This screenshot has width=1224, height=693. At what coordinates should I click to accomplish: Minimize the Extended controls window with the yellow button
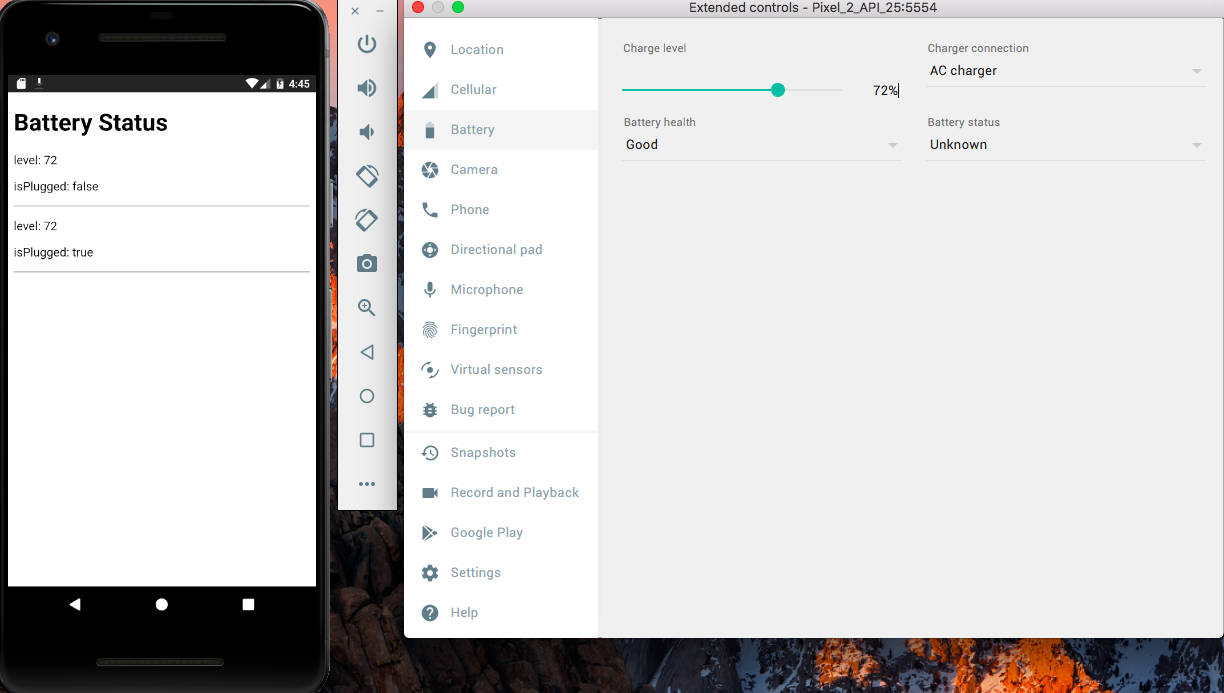tap(438, 7)
